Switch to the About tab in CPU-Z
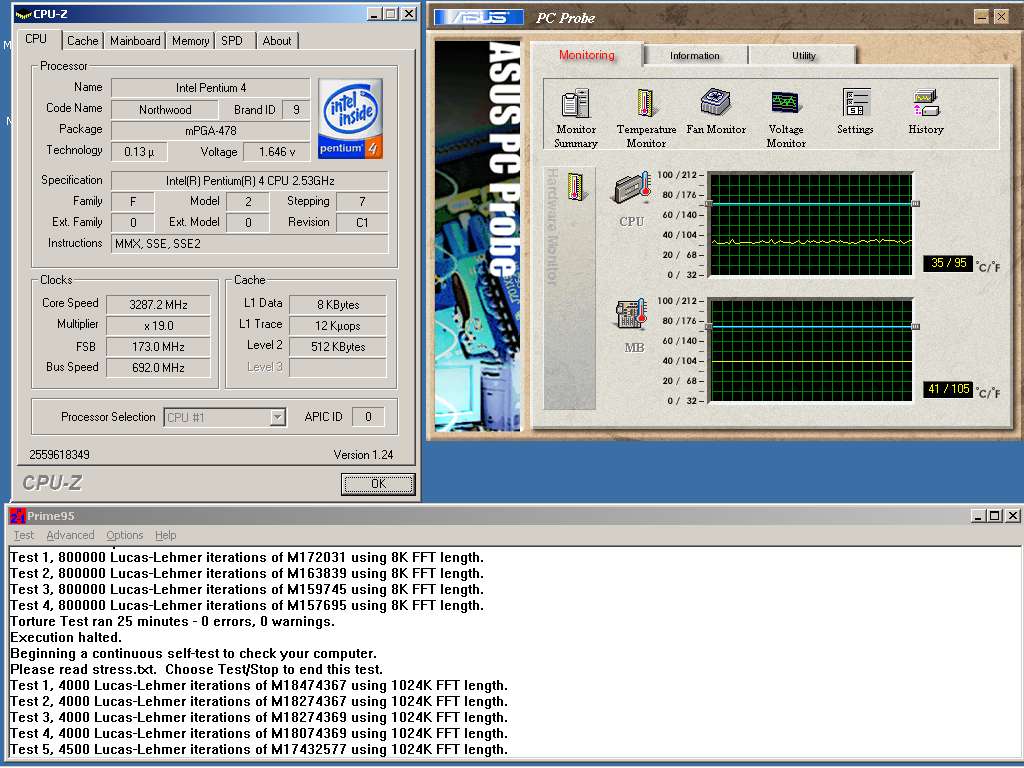The height and width of the screenshot is (768, 1024). click(277, 40)
